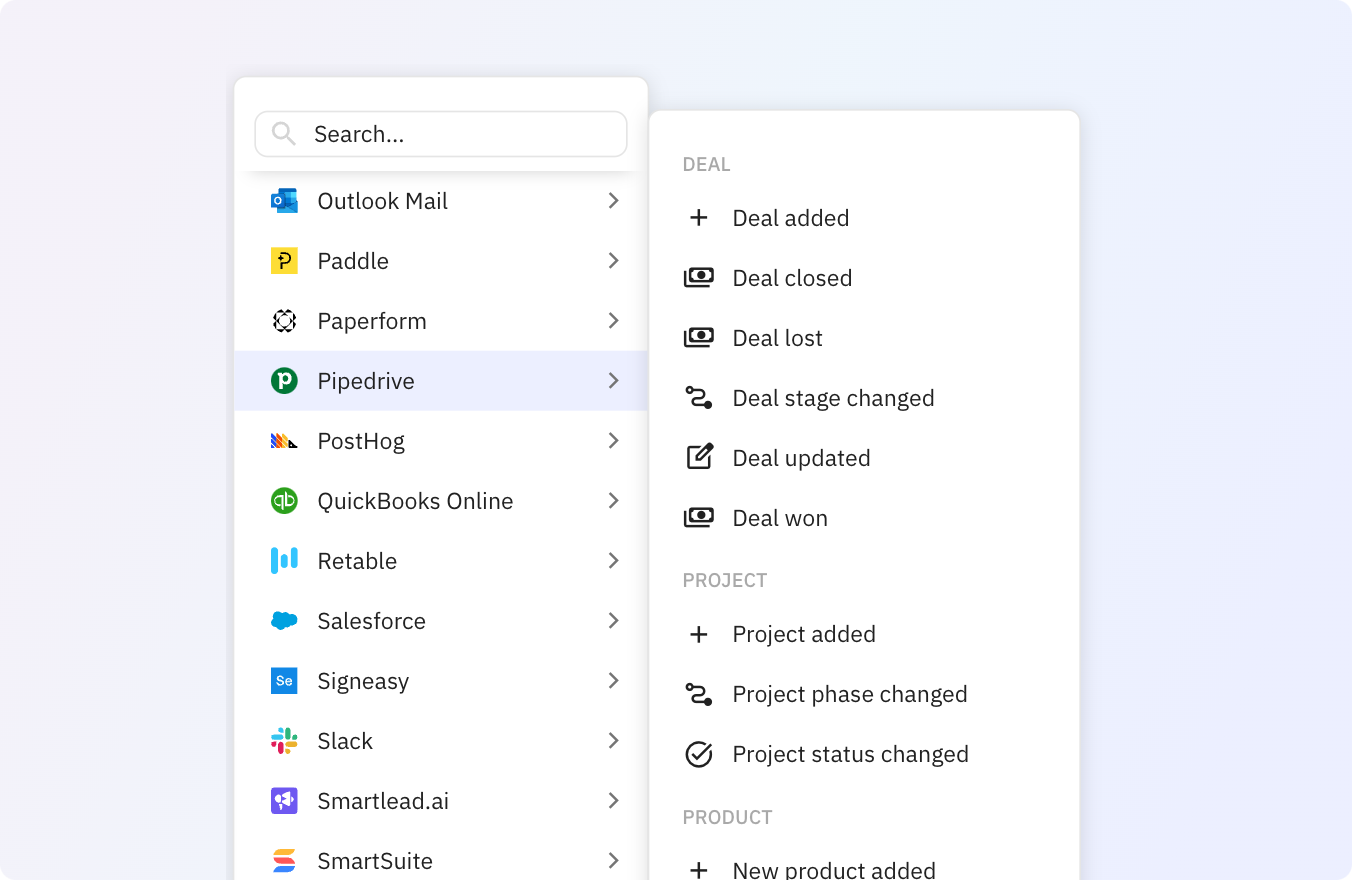This screenshot has height=880, width=1352.
Task: Open the Outlook Mail app entry
Action: 441,201
